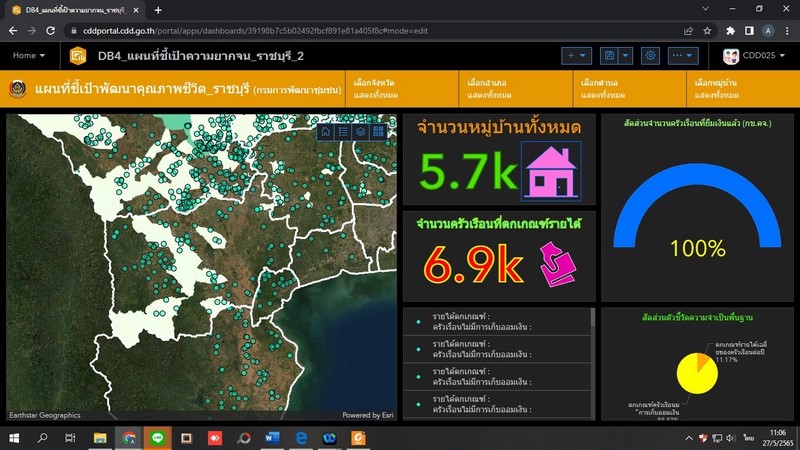Close the DB4 dashboard browser tab
The height and width of the screenshot is (450, 800).
pyautogui.click(x=136, y=10)
